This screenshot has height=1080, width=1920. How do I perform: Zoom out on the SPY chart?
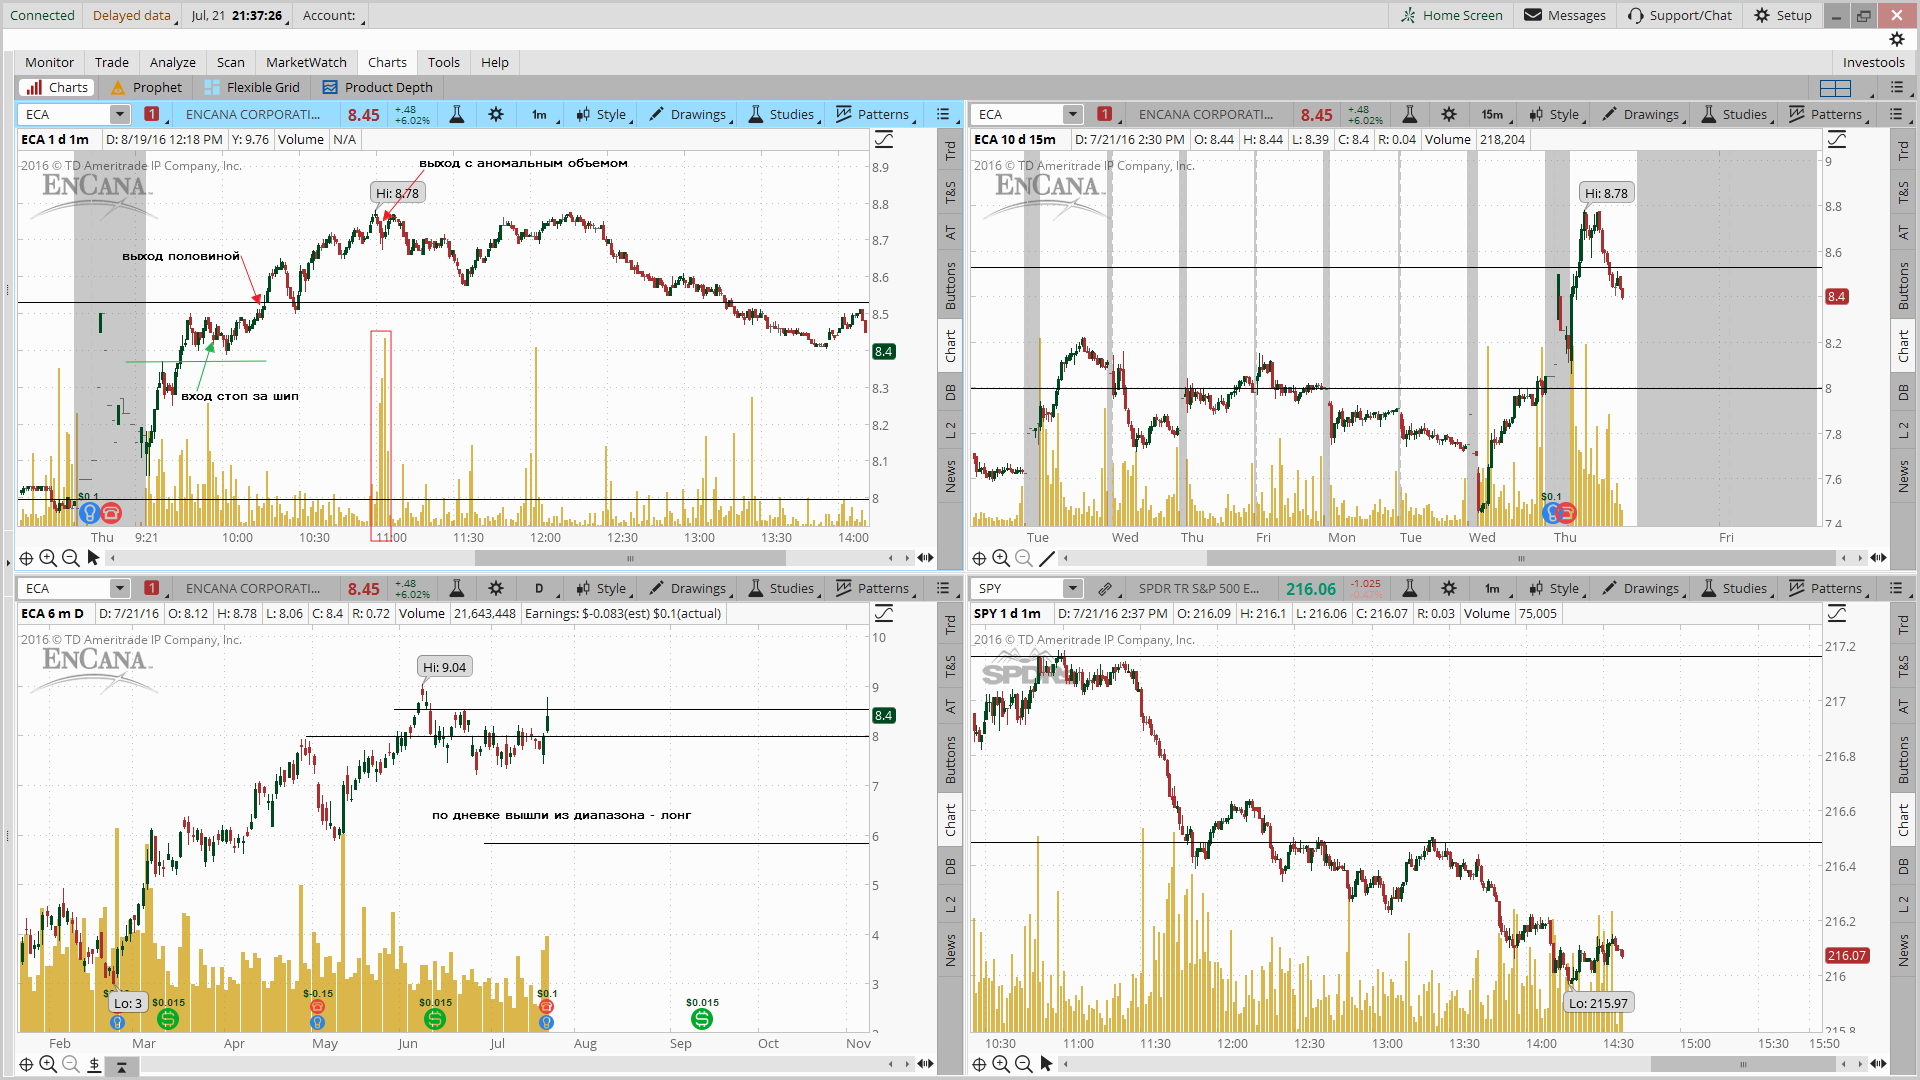point(1023,1064)
